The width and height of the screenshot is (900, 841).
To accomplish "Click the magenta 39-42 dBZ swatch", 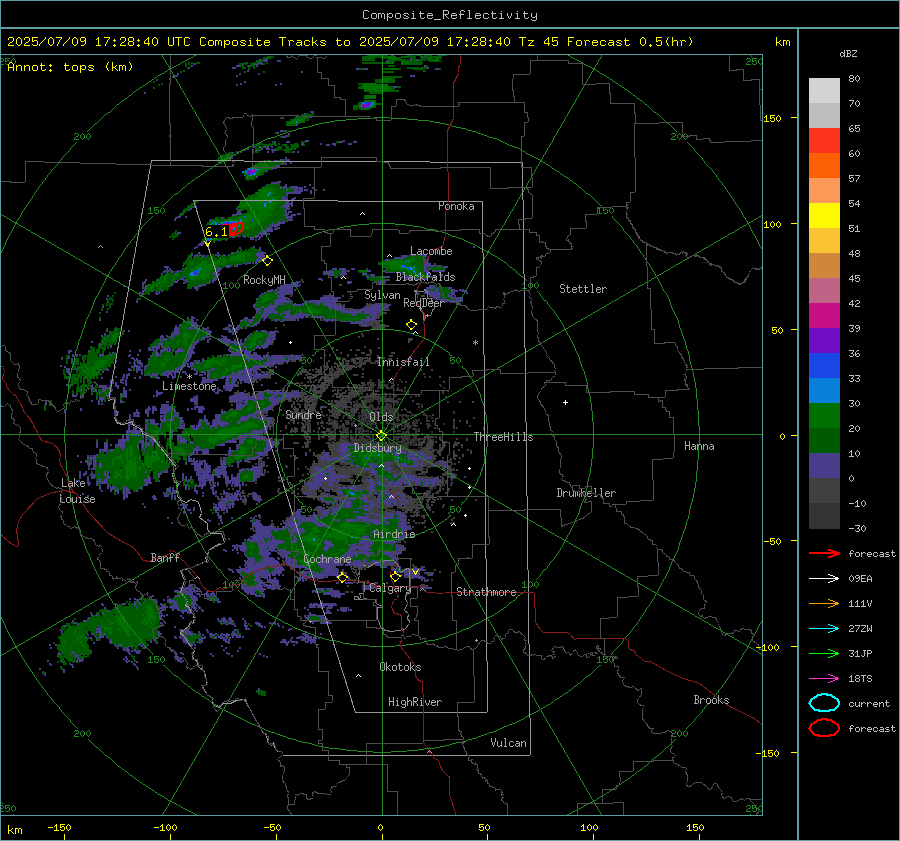I will pyautogui.click(x=824, y=315).
